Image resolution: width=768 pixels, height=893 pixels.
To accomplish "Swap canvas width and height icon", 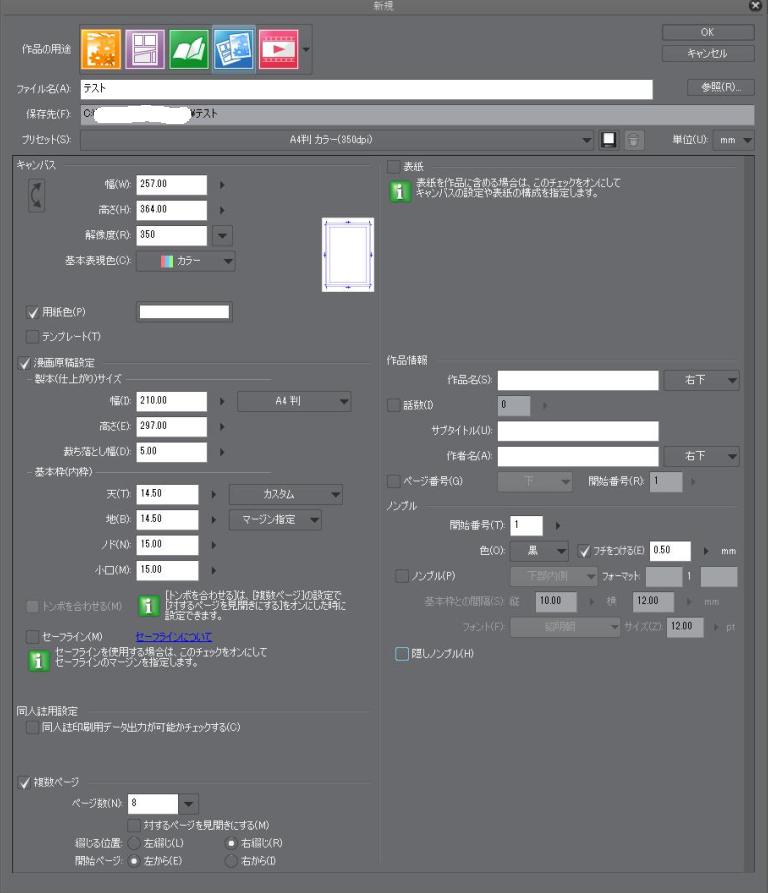I will [36, 195].
